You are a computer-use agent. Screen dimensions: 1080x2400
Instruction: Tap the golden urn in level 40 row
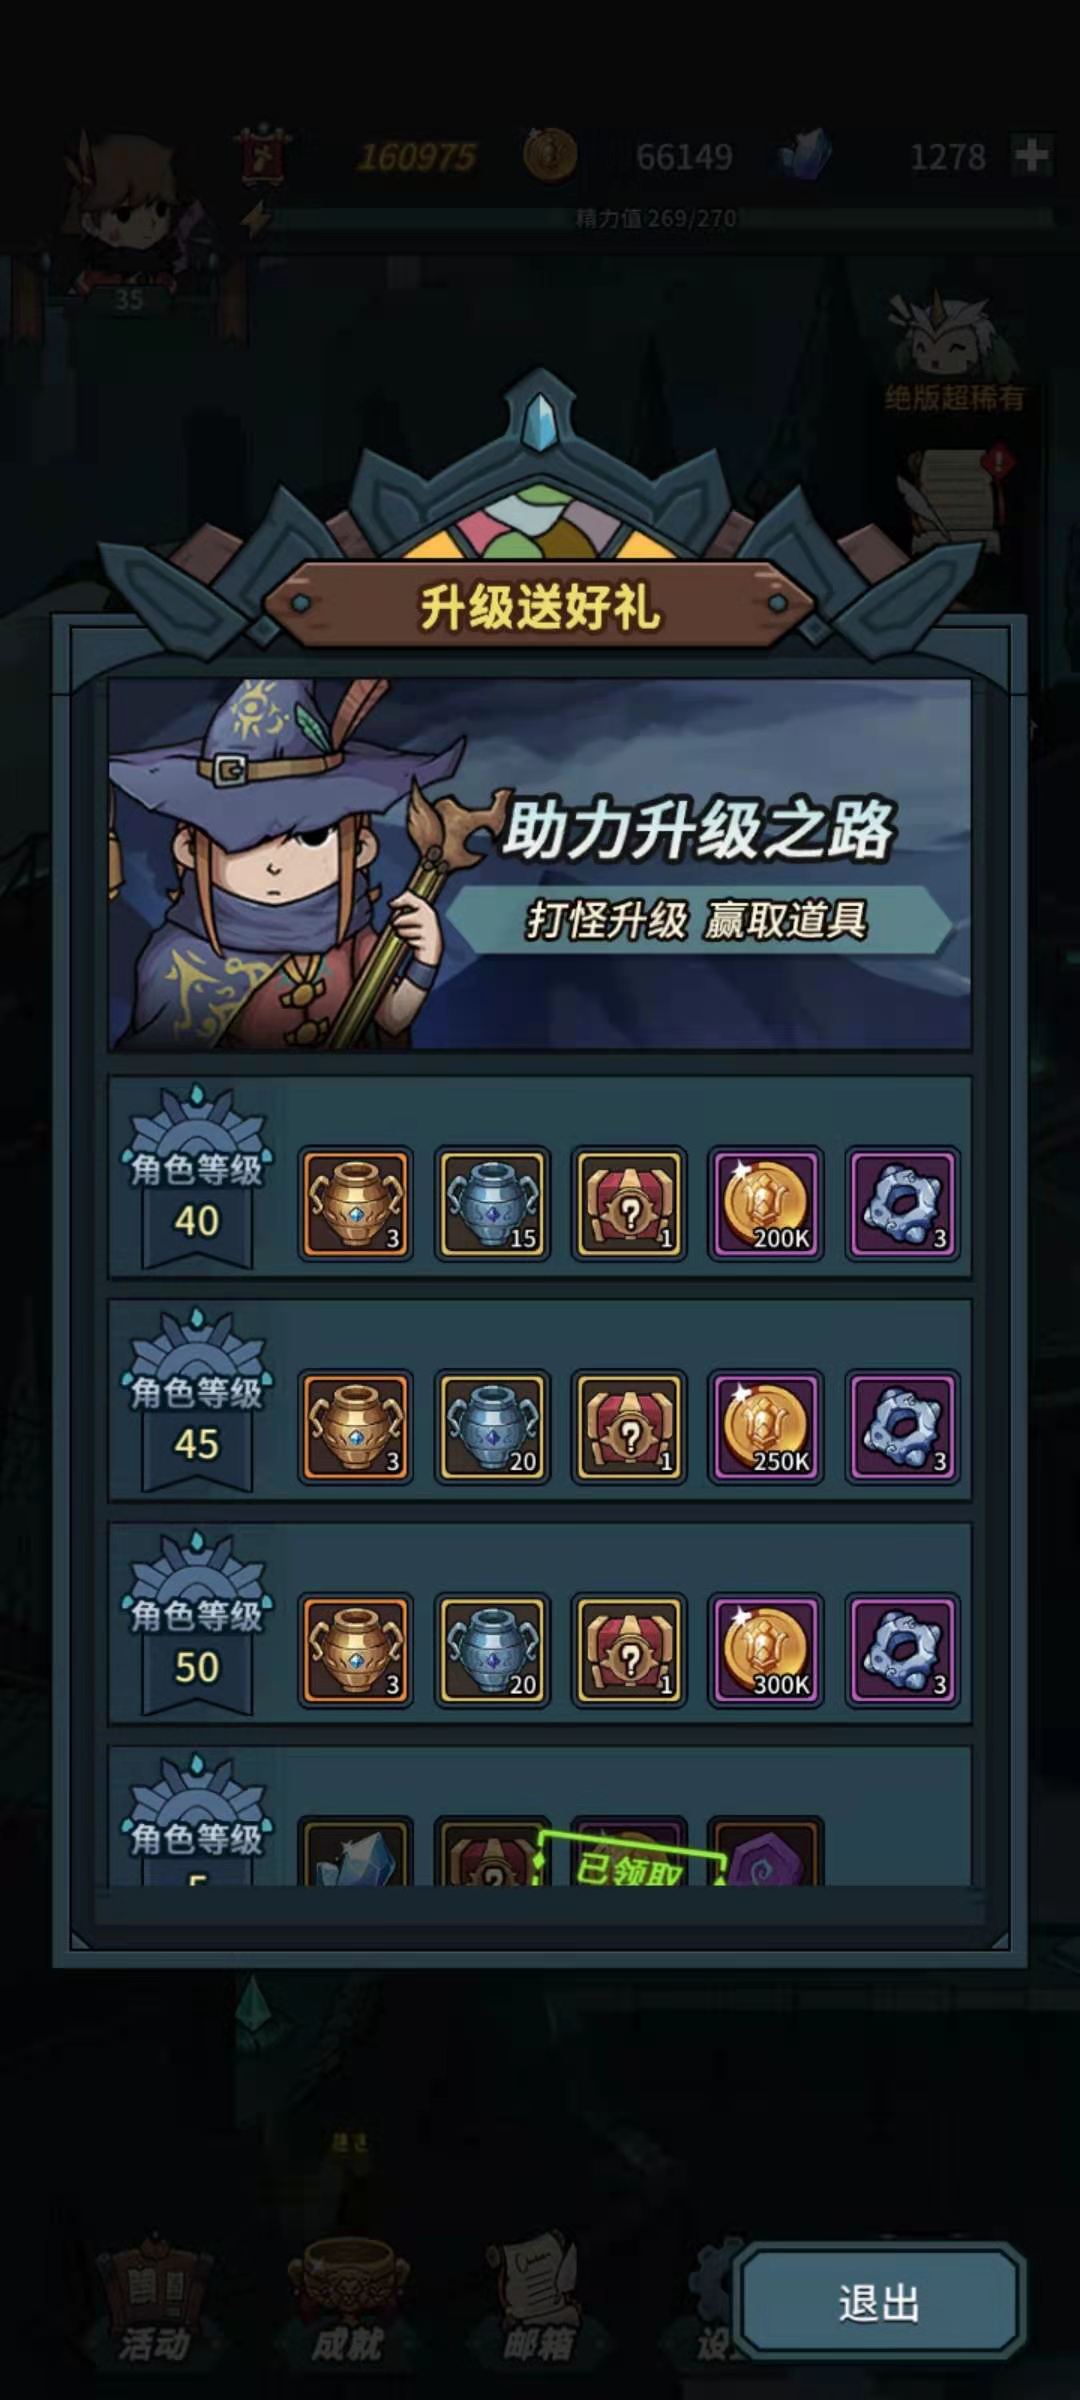[x=355, y=1203]
